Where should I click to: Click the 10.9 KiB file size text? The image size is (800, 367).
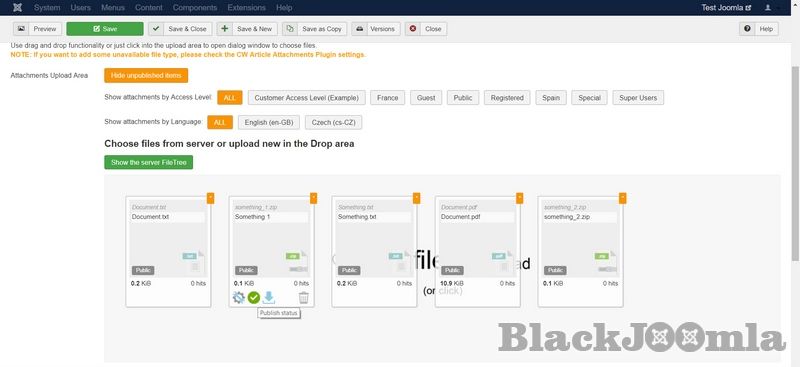click(452, 283)
